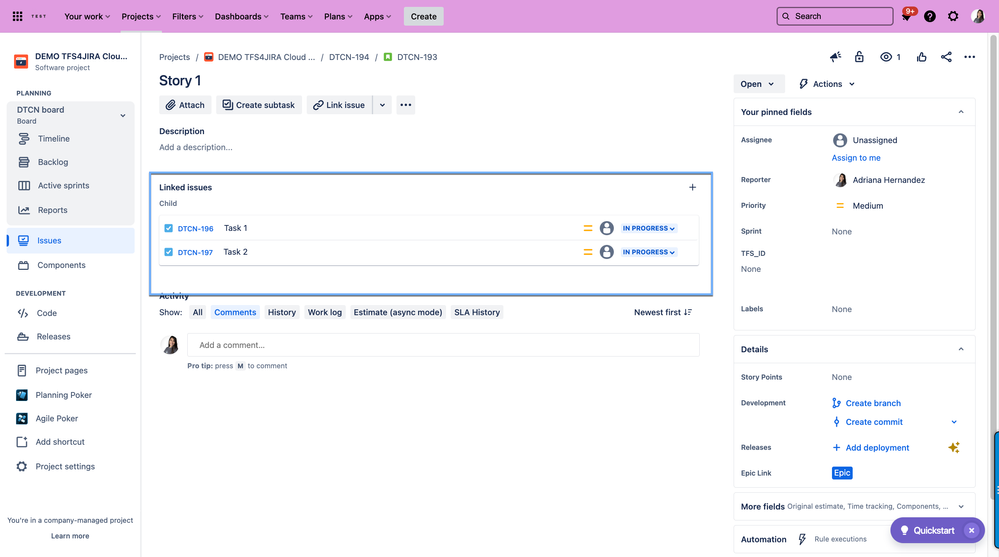Click the Task 2 issue type checkbox icon
Screen dimensions: 999x557
click(168, 252)
